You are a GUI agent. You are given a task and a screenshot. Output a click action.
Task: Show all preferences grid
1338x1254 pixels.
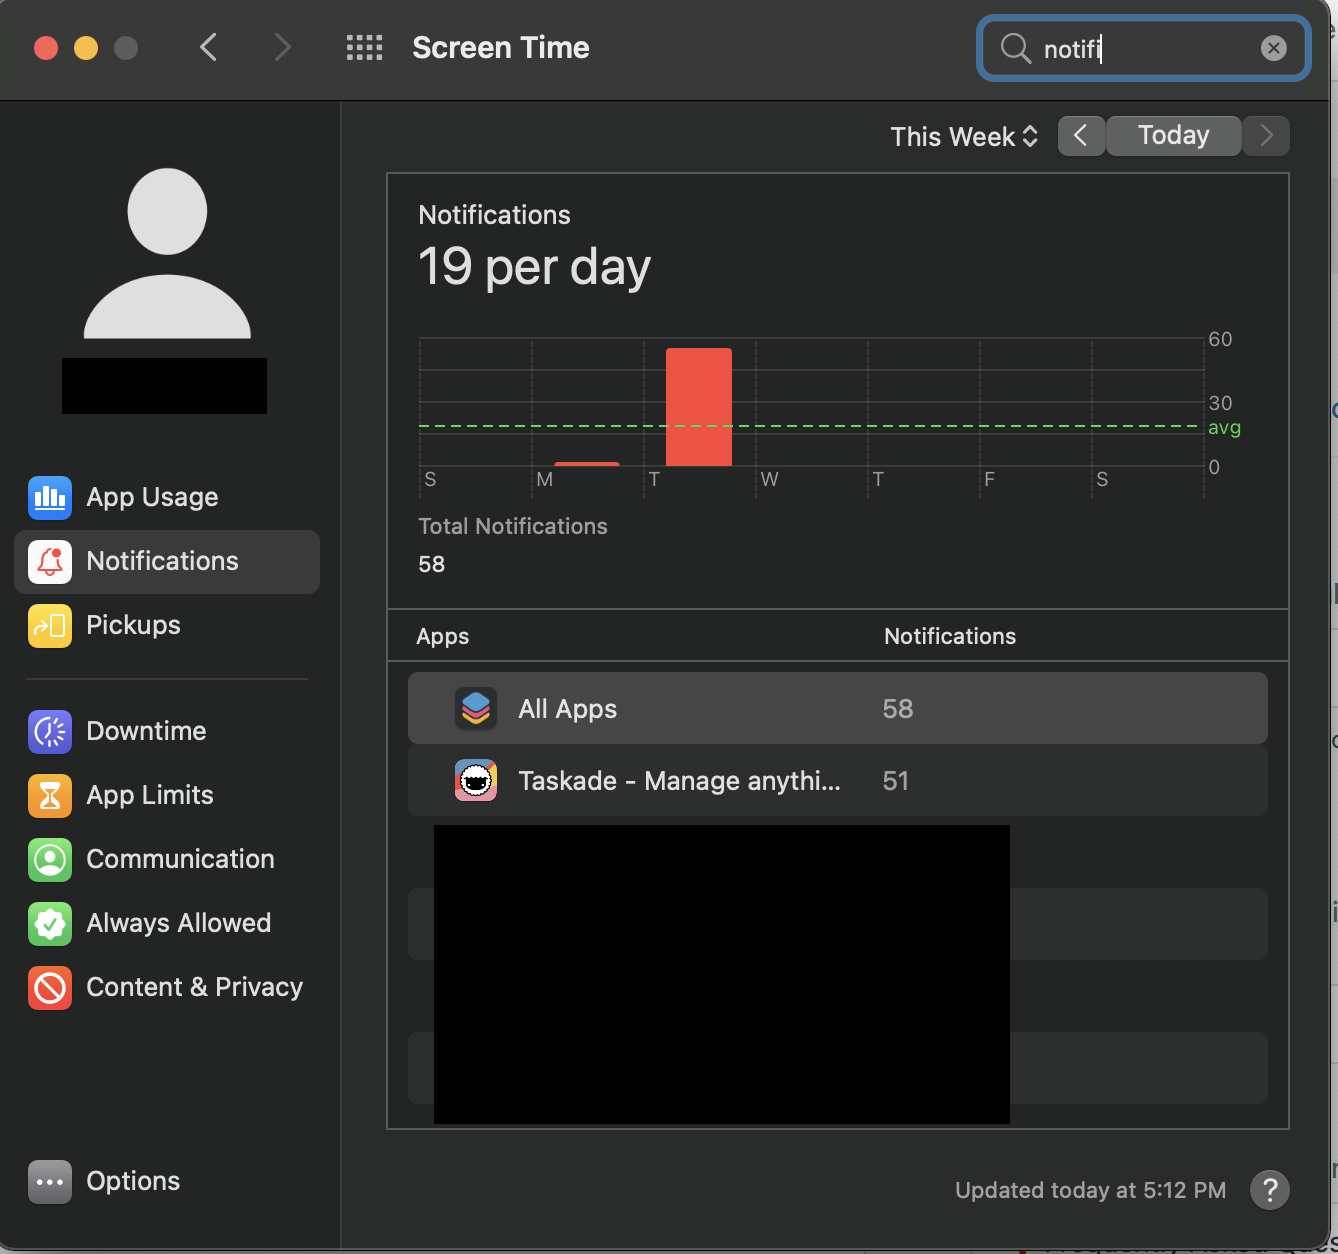364,47
